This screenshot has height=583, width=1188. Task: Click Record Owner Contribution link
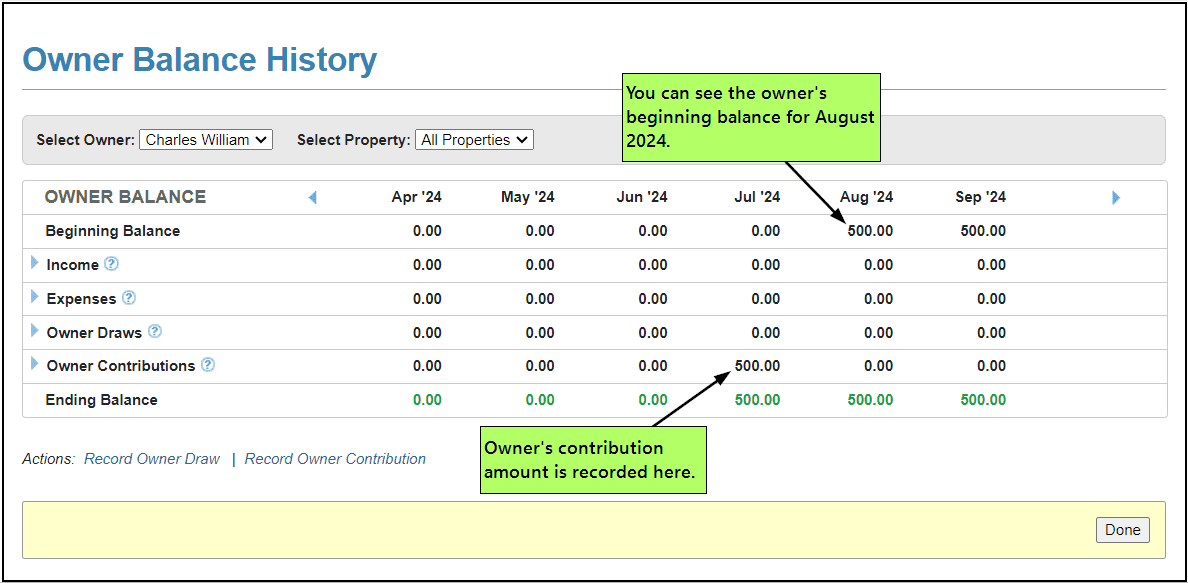click(335, 459)
